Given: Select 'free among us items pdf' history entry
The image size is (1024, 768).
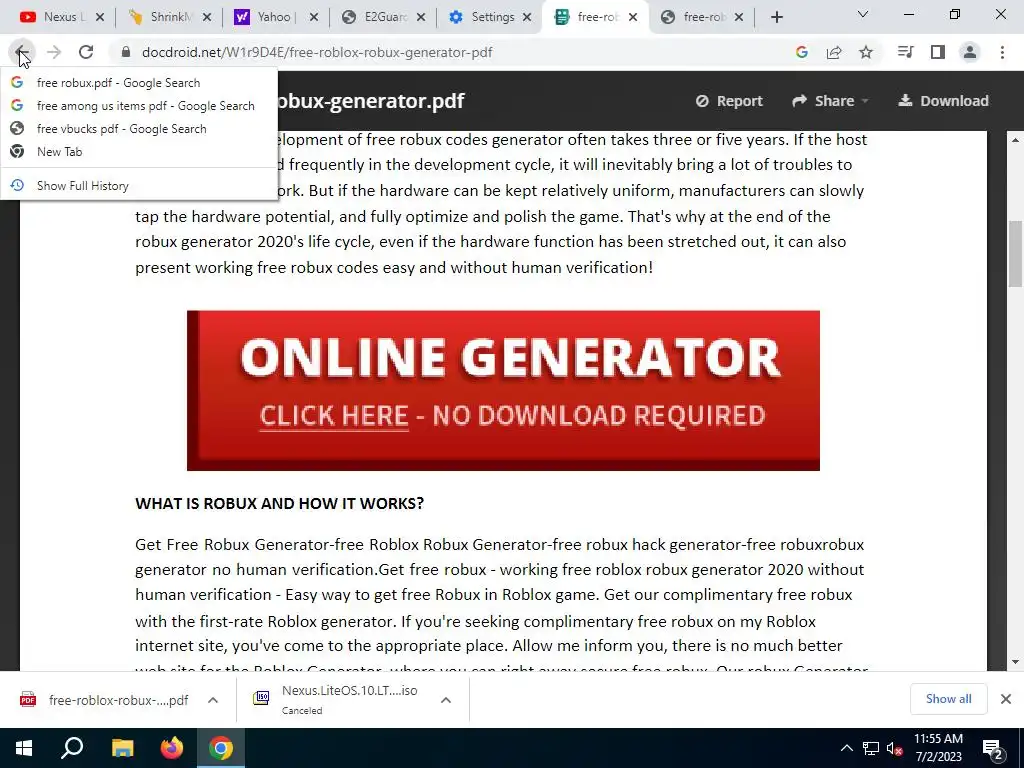Looking at the screenshot, I should [x=139, y=106].
